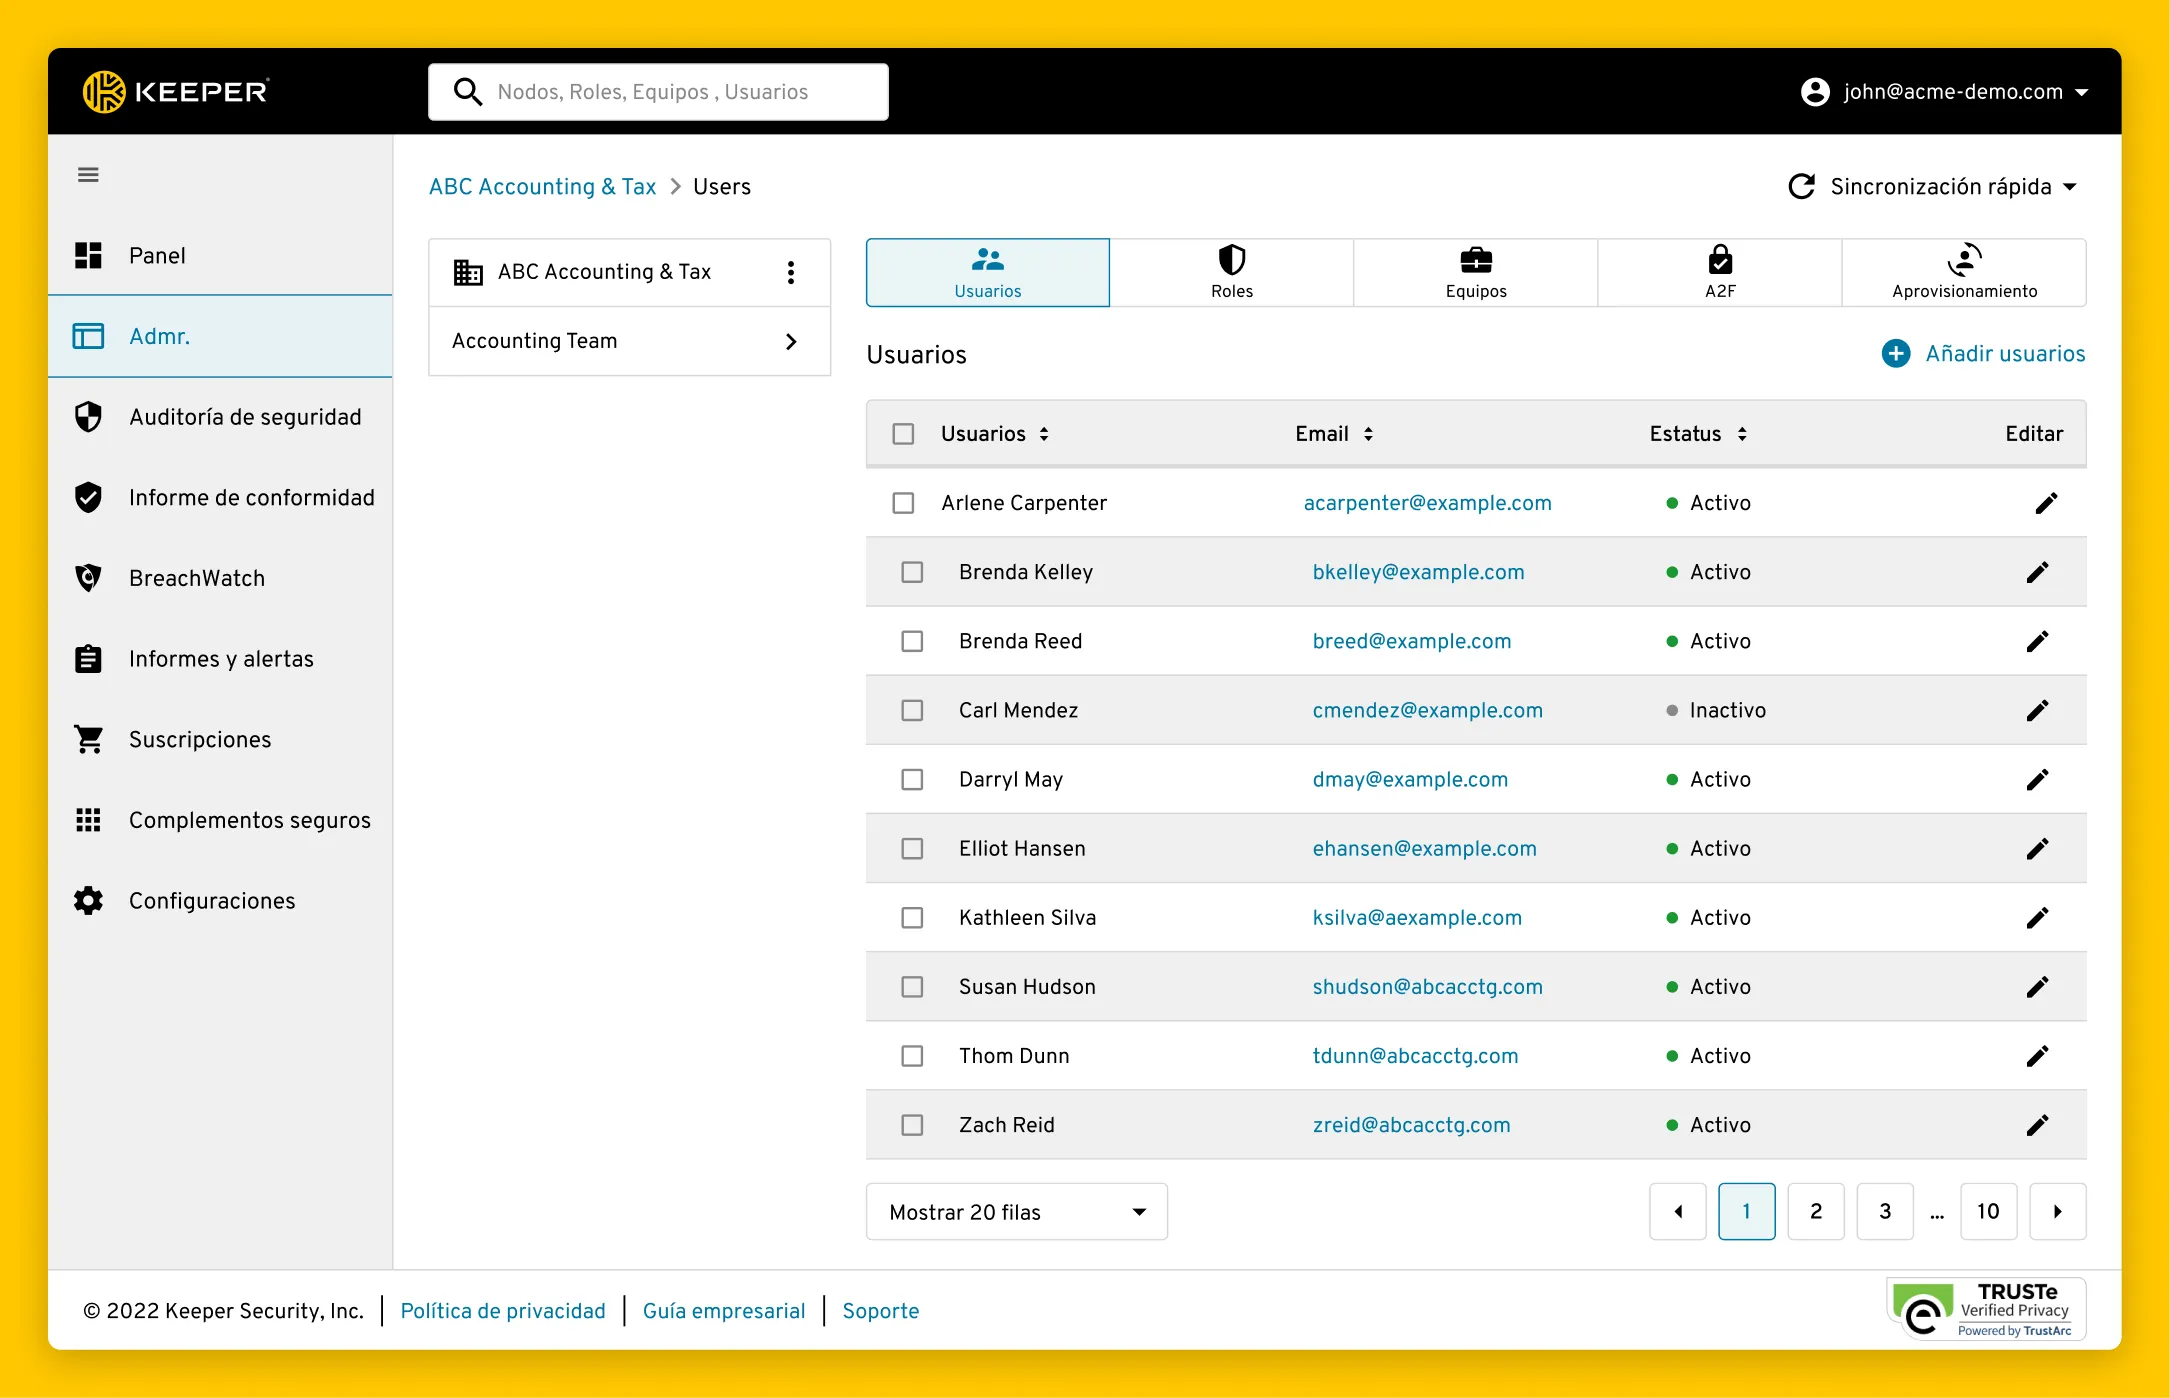The height and width of the screenshot is (1398, 2170).
Task: Open ABC Accounting & Tax options menu
Action: point(791,270)
